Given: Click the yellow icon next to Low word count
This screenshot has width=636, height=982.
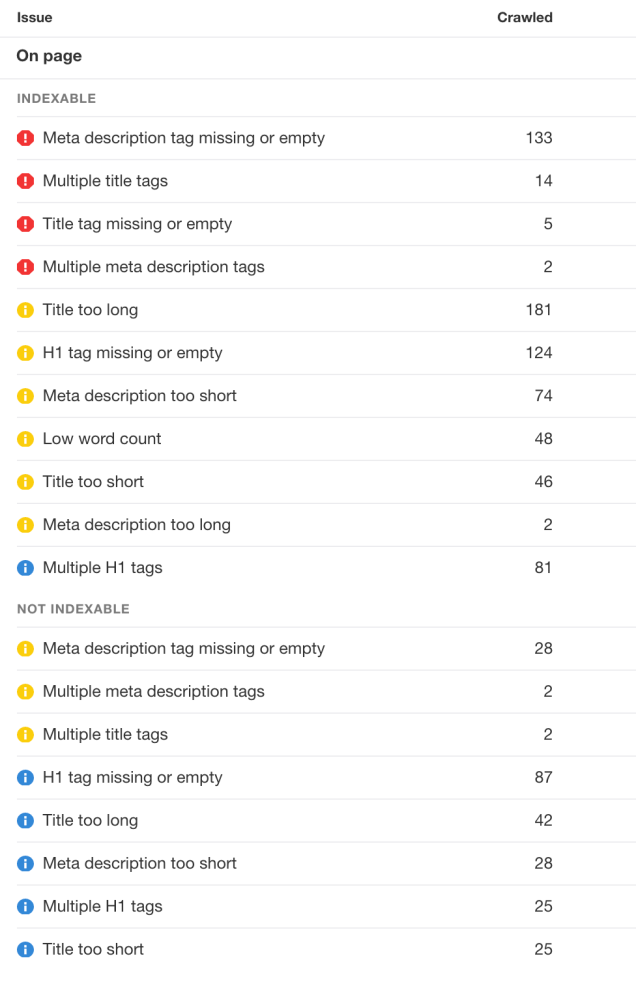Looking at the screenshot, I should [25, 438].
